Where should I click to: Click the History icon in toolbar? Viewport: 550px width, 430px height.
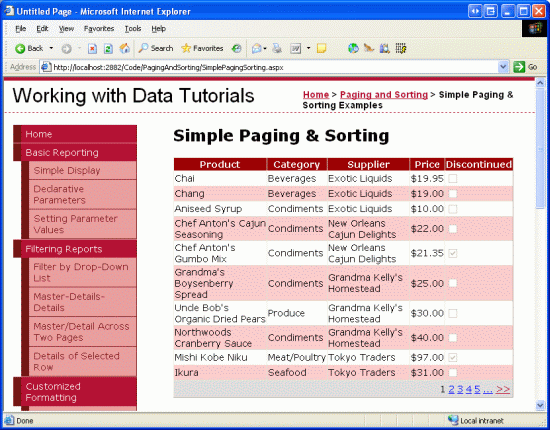pyautogui.click(x=237, y=48)
